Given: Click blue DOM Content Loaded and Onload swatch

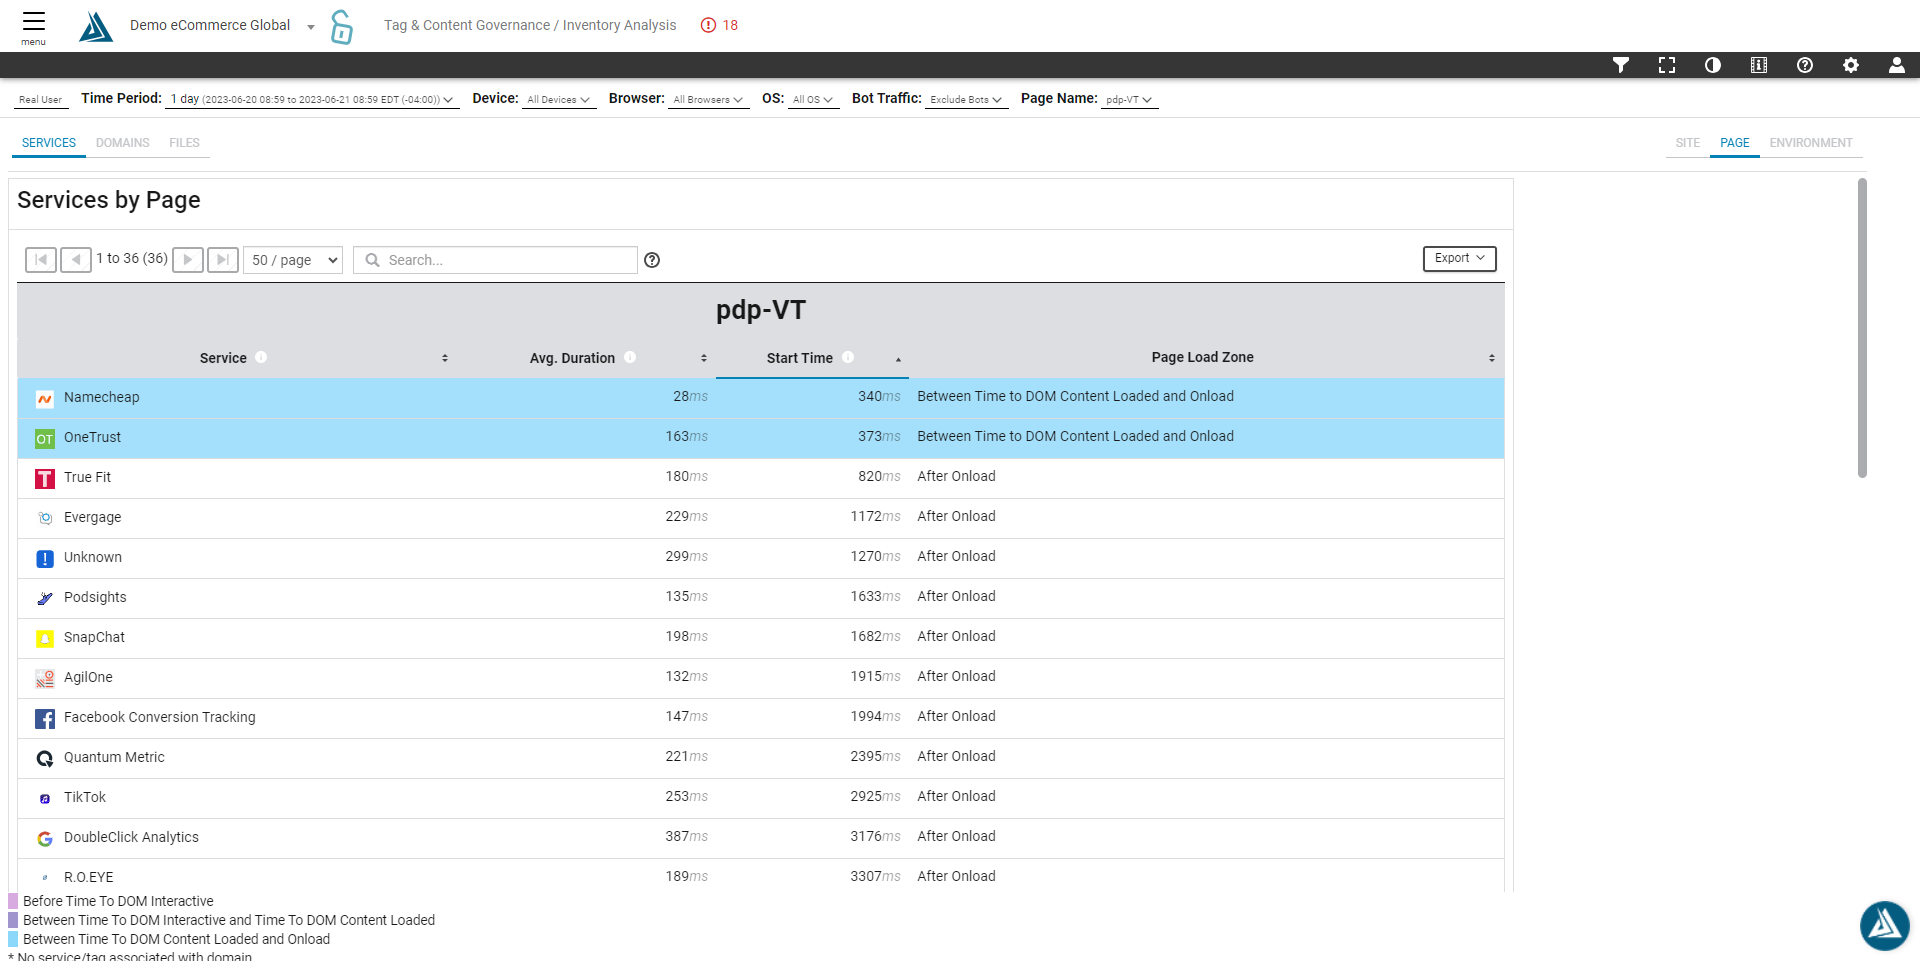Looking at the screenshot, I should pos(13,939).
